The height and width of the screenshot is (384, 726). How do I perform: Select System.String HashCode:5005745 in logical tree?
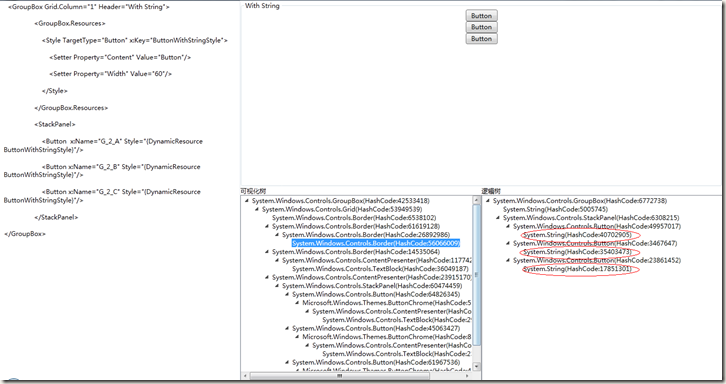556,209
